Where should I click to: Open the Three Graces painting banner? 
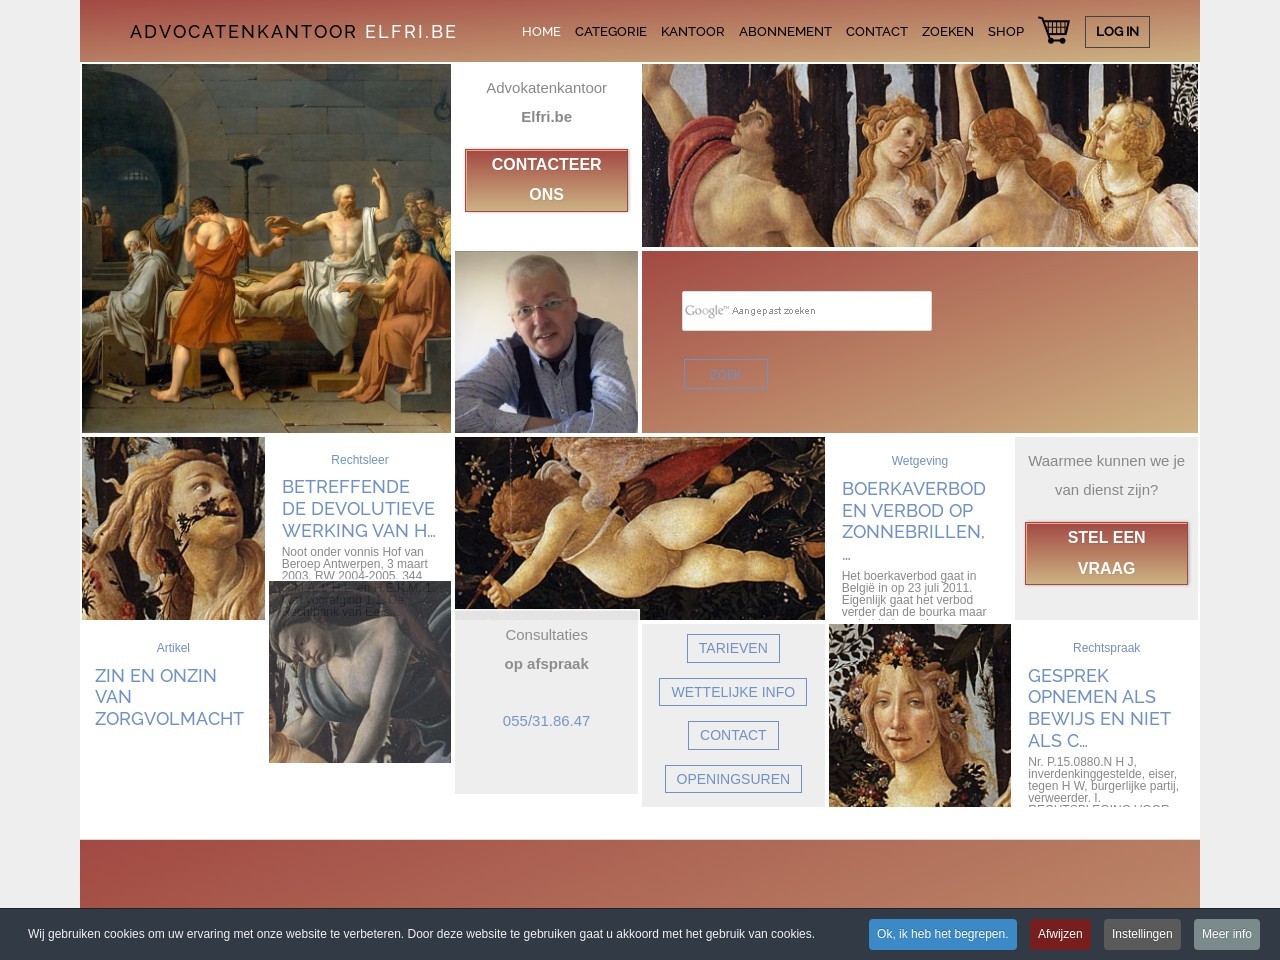coord(920,155)
